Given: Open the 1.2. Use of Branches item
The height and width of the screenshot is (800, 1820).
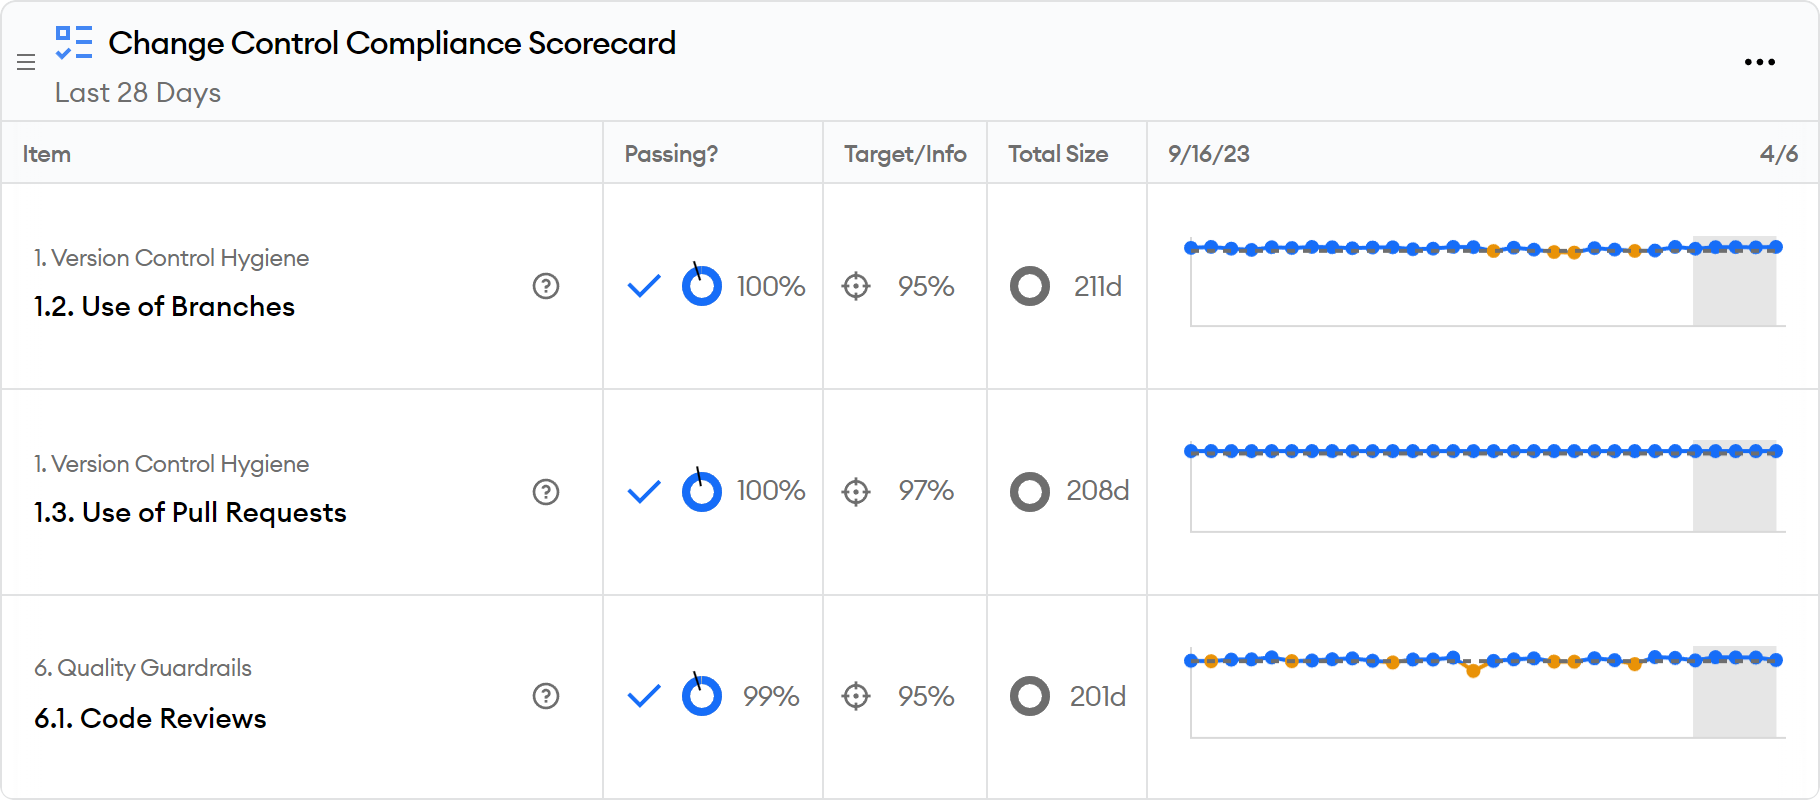Looking at the screenshot, I should (x=164, y=306).
